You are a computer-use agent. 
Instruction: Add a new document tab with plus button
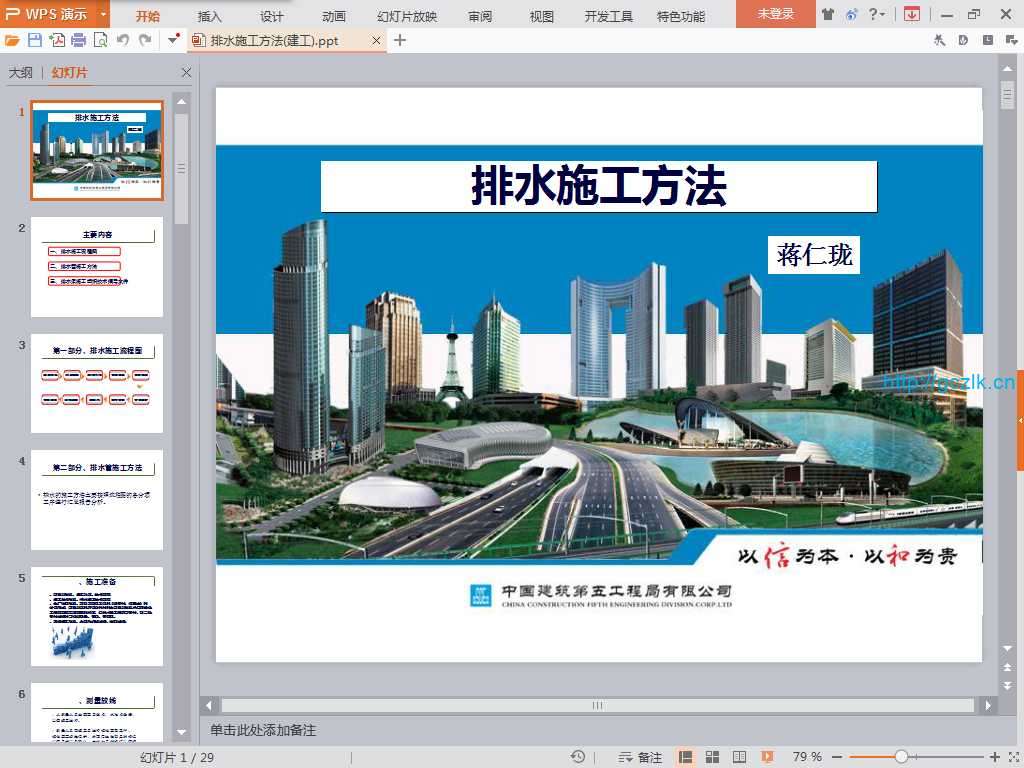coord(400,40)
